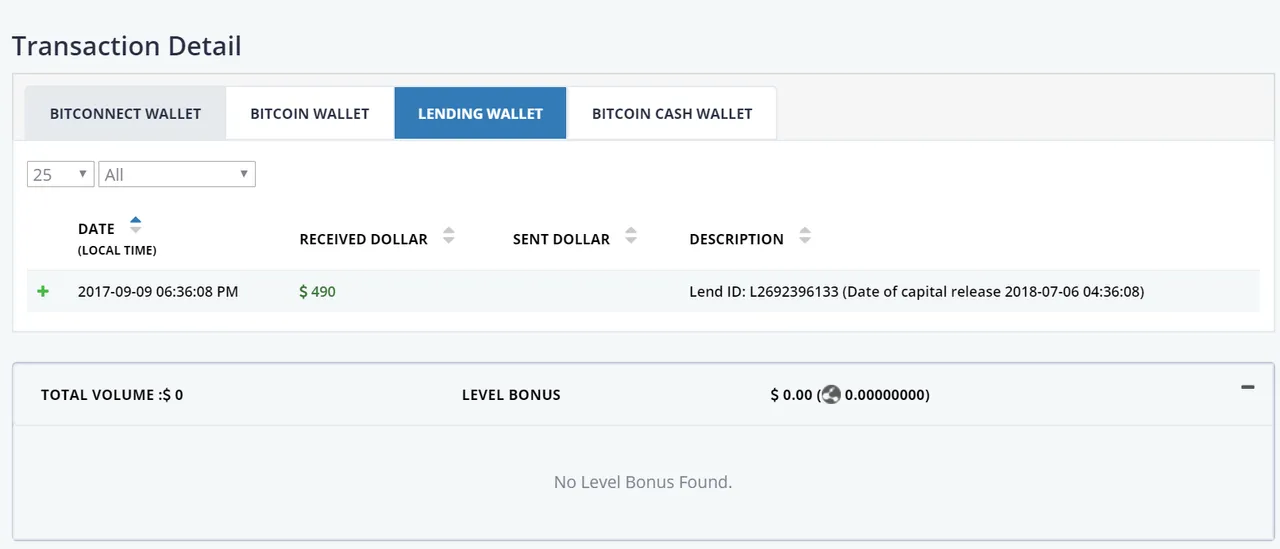Sort by Date using arrow icon
The width and height of the screenshot is (1280, 549).
coord(136,225)
